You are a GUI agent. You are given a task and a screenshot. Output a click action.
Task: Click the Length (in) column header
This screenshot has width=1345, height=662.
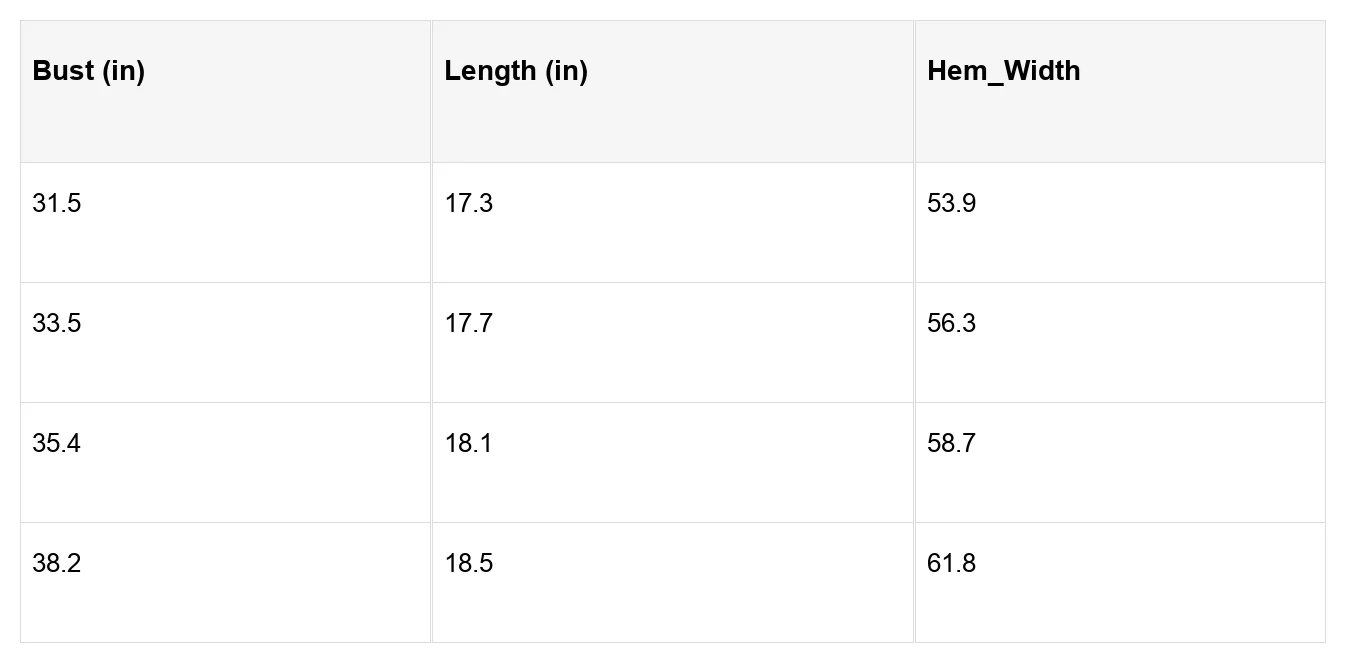coord(673,92)
